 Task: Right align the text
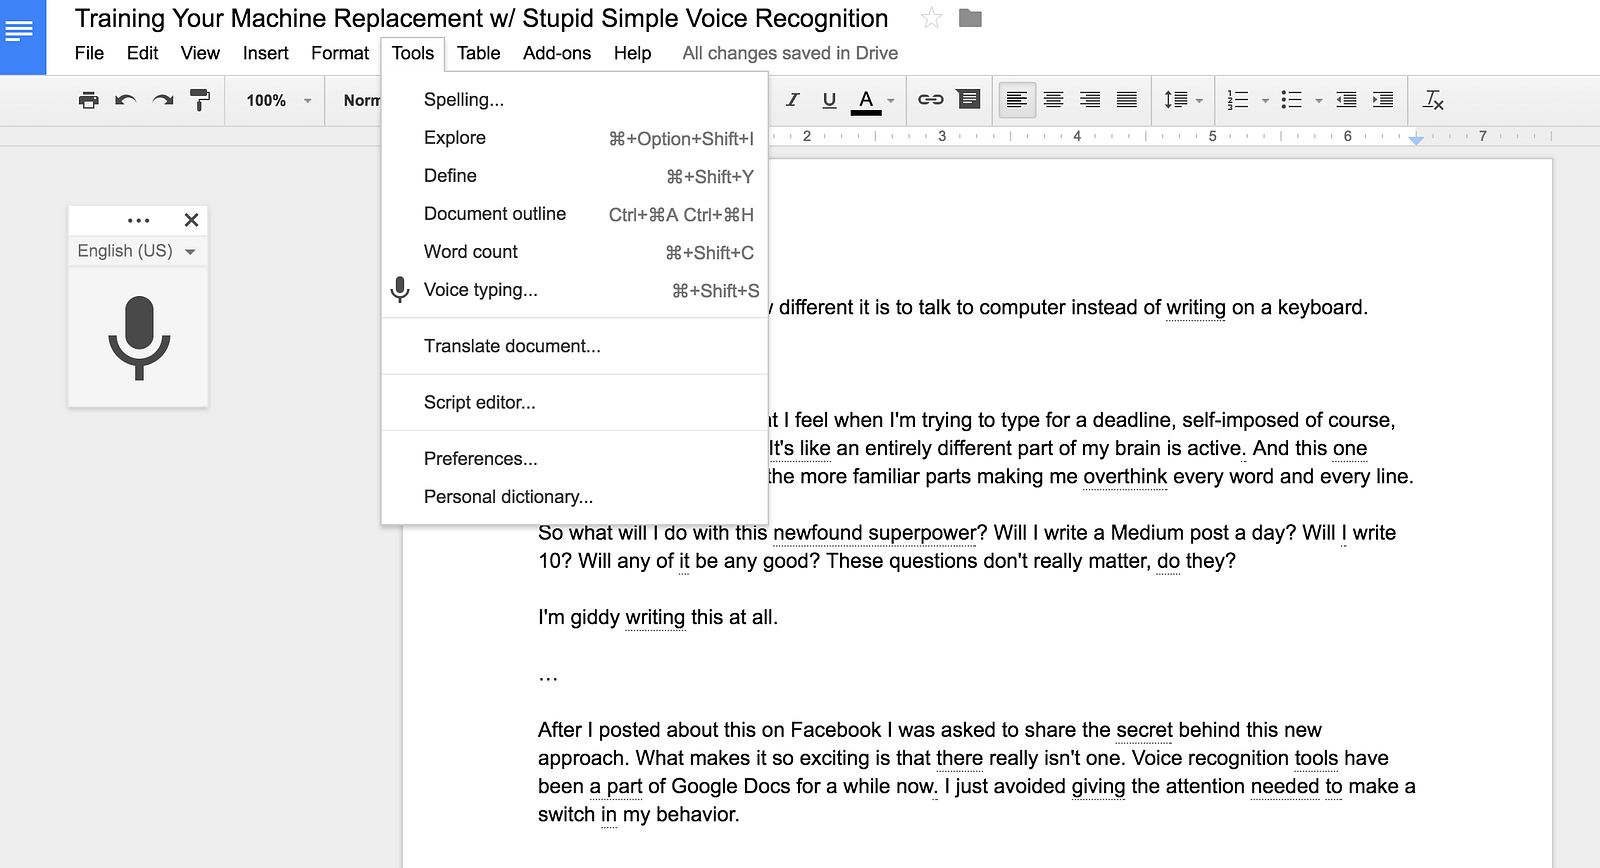coord(1090,100)
